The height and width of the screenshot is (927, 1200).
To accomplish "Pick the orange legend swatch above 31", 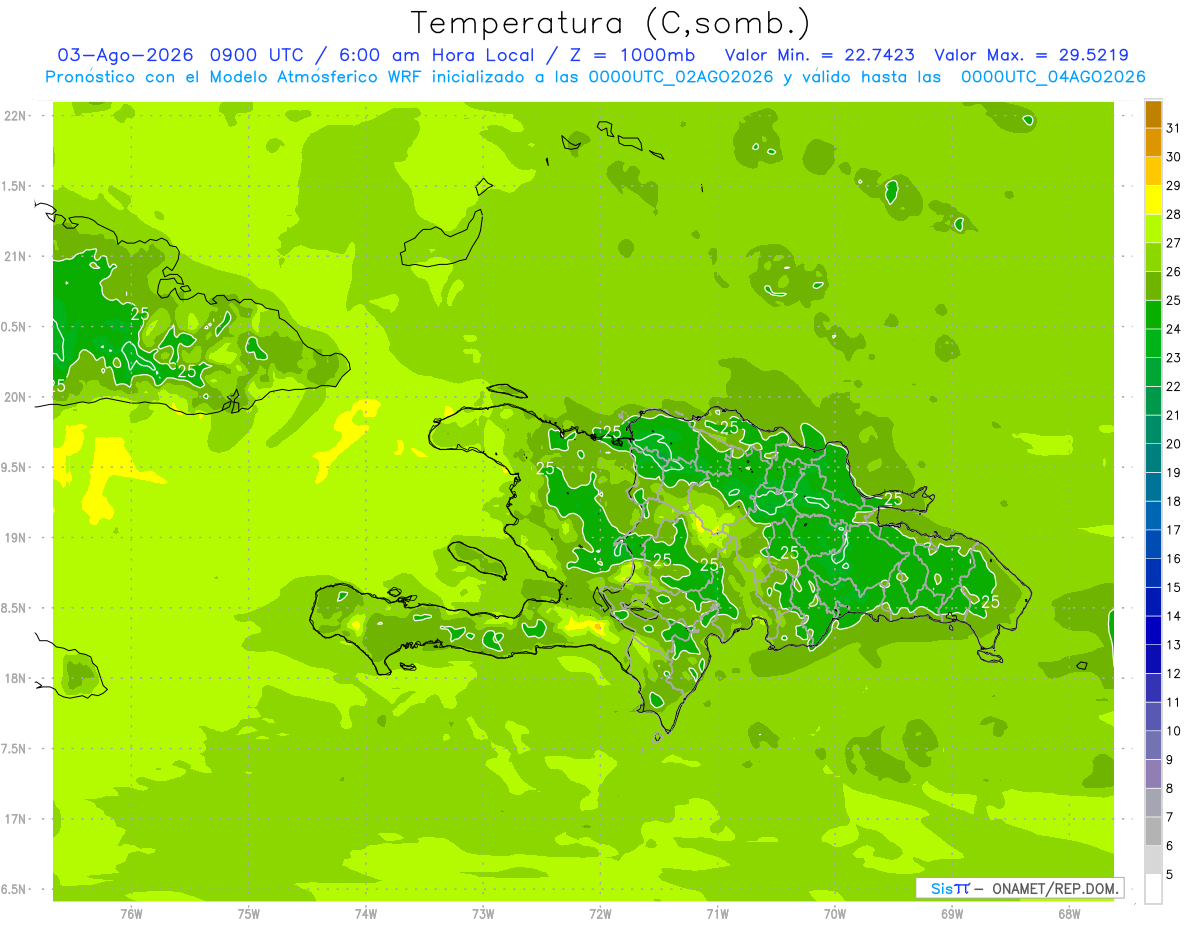I will tap(1153, 114).
